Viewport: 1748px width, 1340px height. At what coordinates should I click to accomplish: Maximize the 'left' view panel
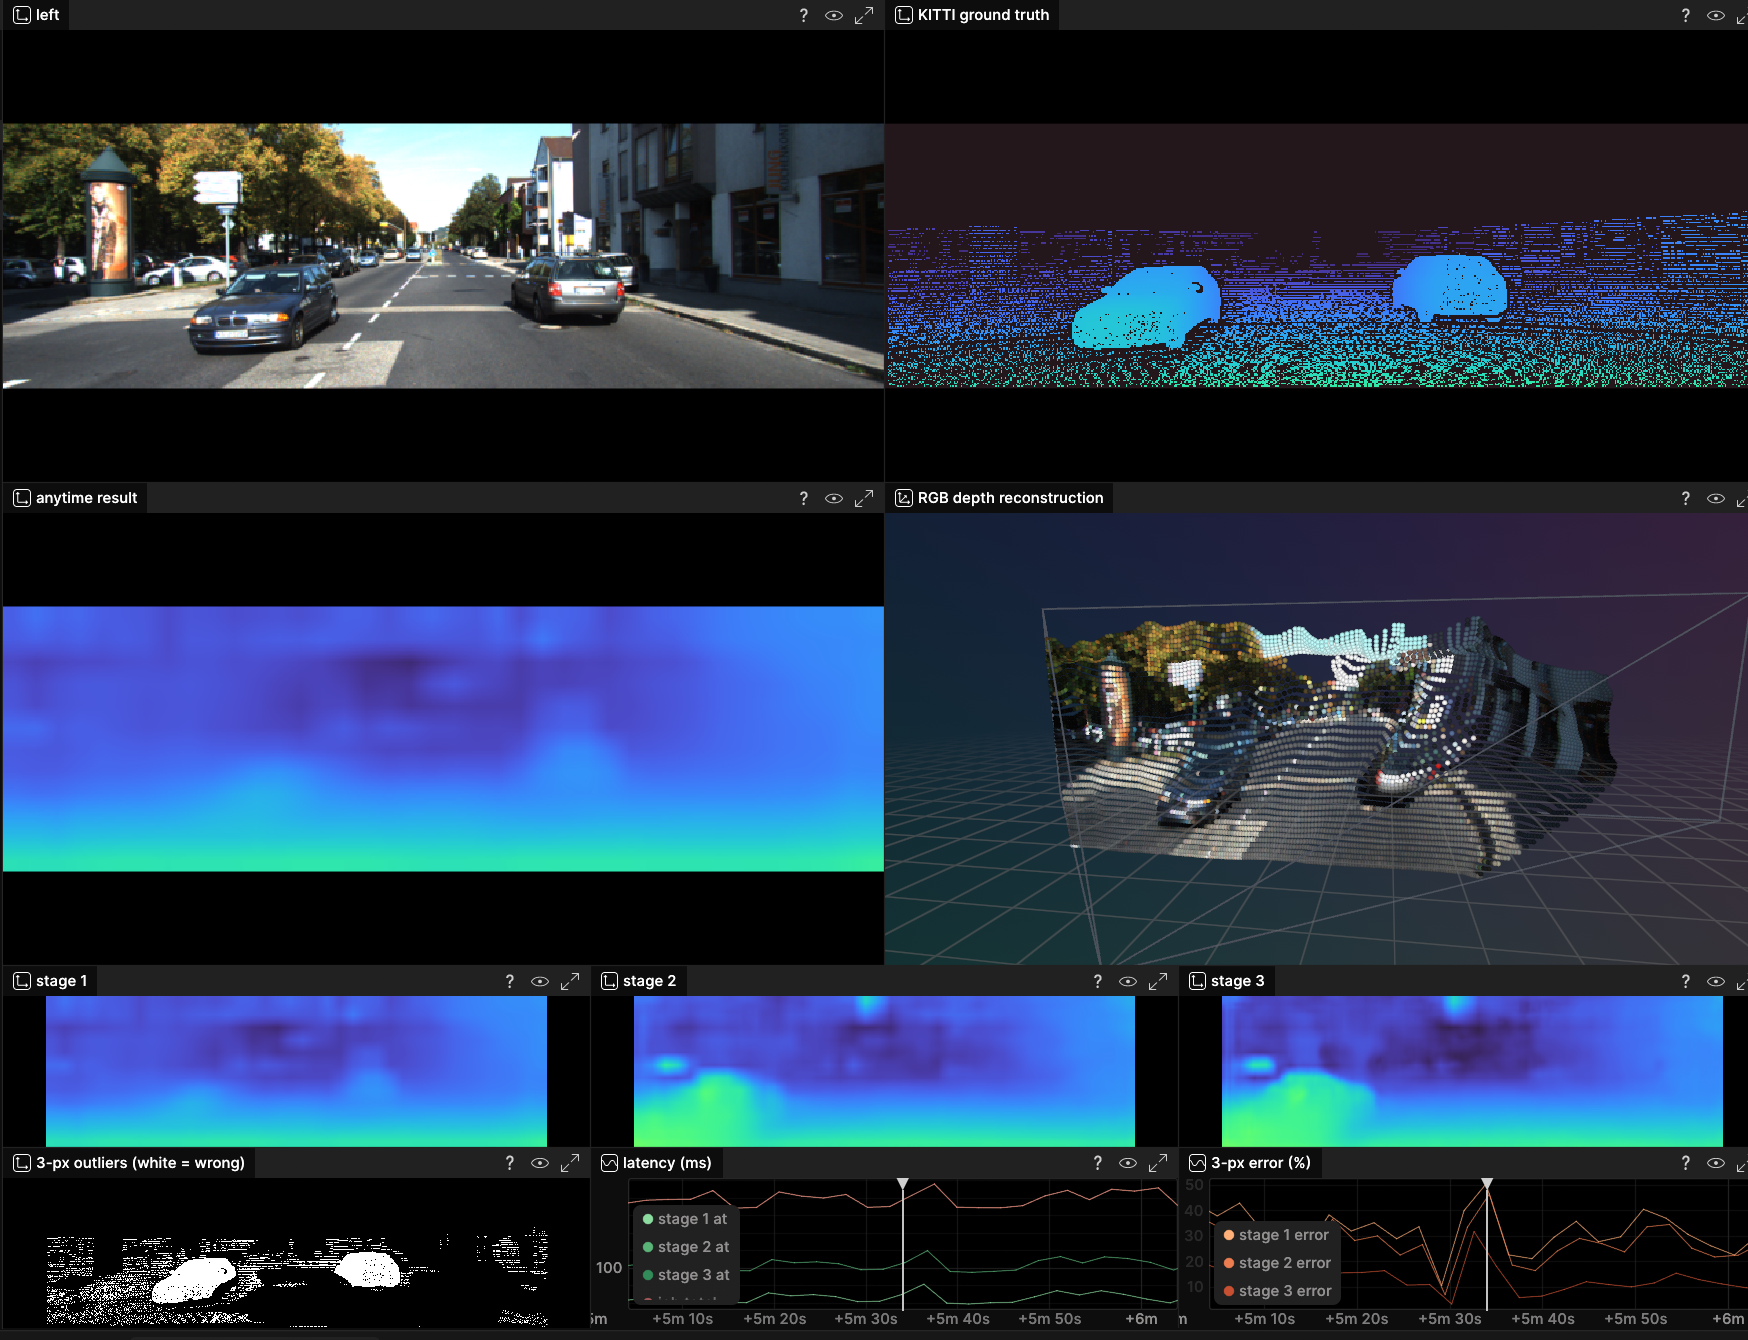[864, 15]
